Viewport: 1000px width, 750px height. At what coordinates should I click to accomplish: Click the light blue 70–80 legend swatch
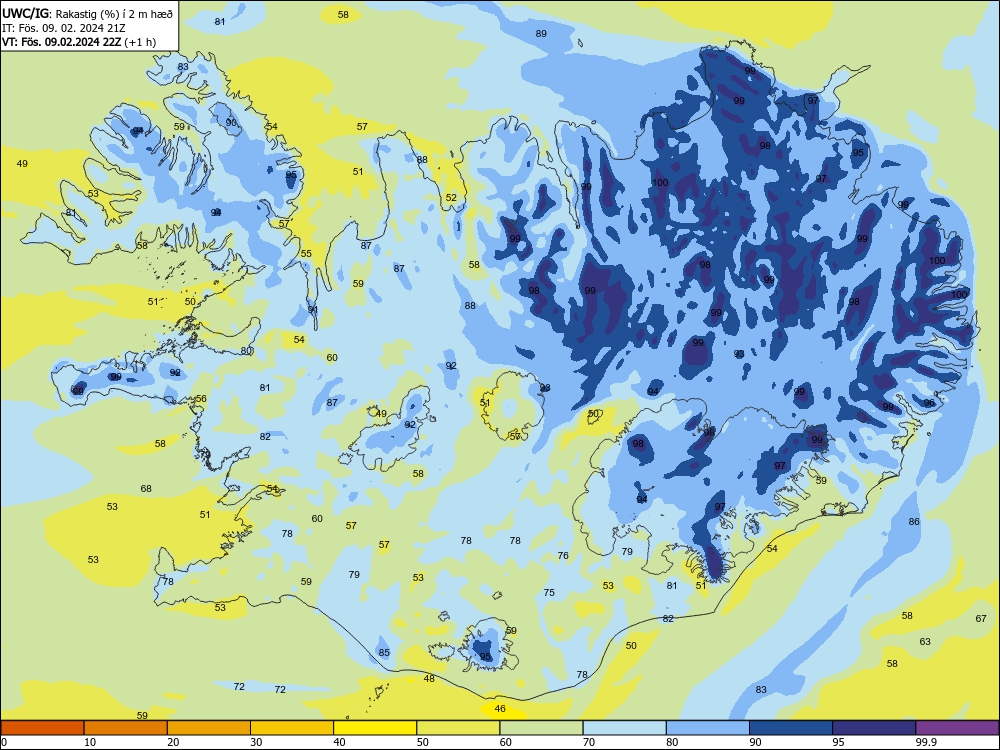click(x=624, y=728)
